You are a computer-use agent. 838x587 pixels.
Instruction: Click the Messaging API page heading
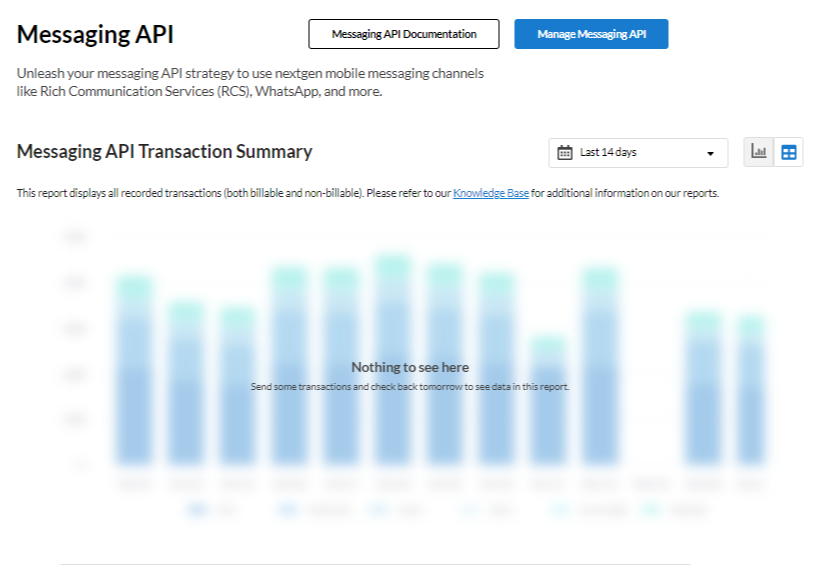click(x=93, y=33)
